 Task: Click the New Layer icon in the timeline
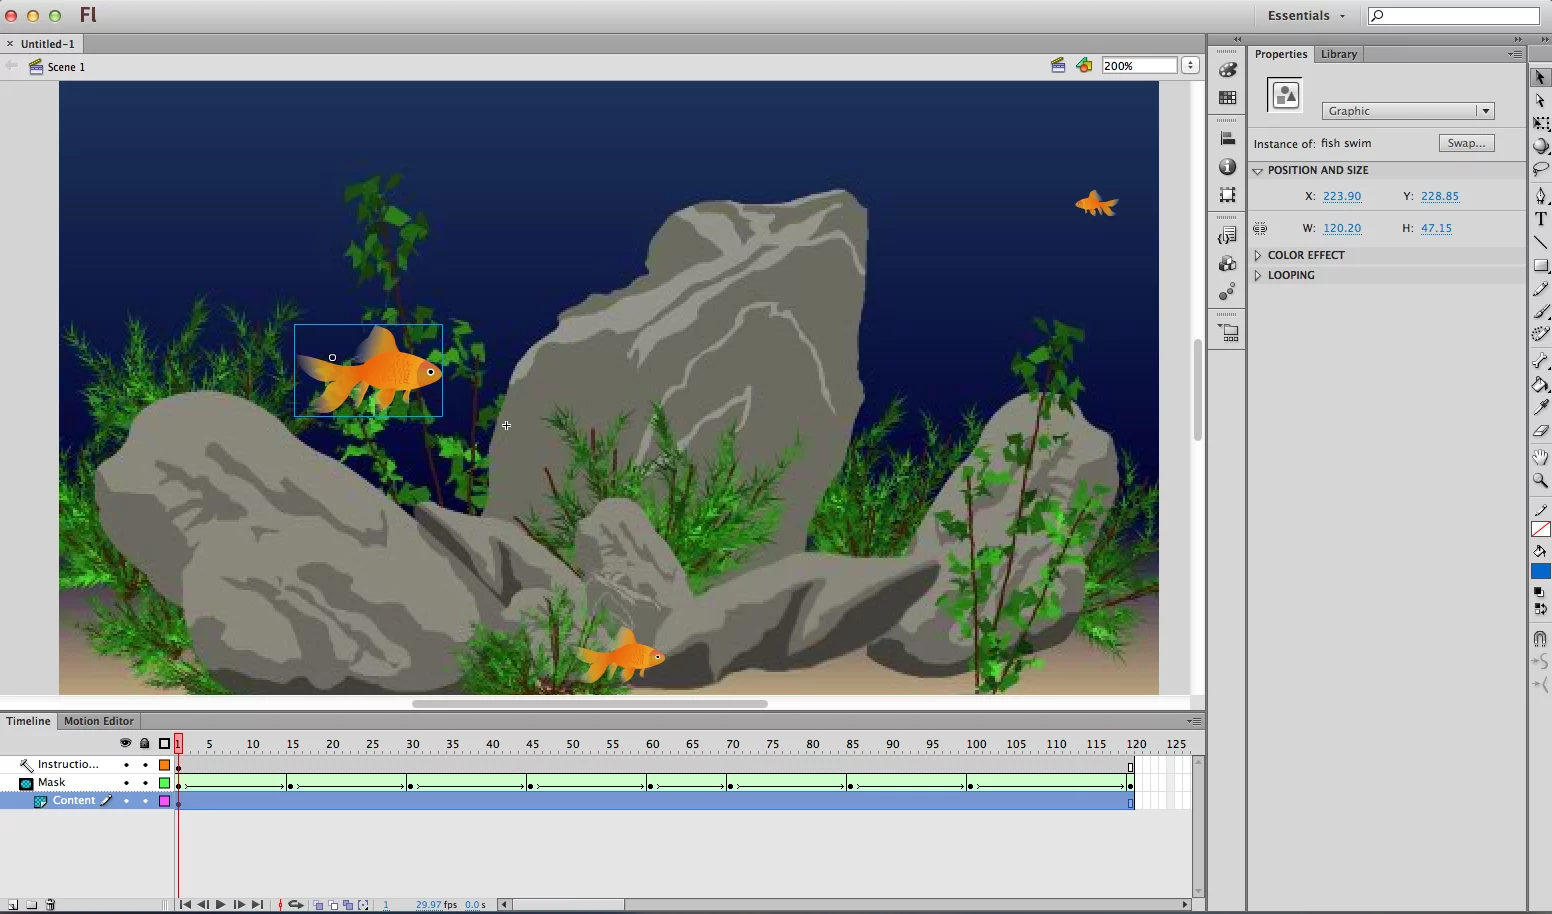pyautogui.click(x=13, y=905)
